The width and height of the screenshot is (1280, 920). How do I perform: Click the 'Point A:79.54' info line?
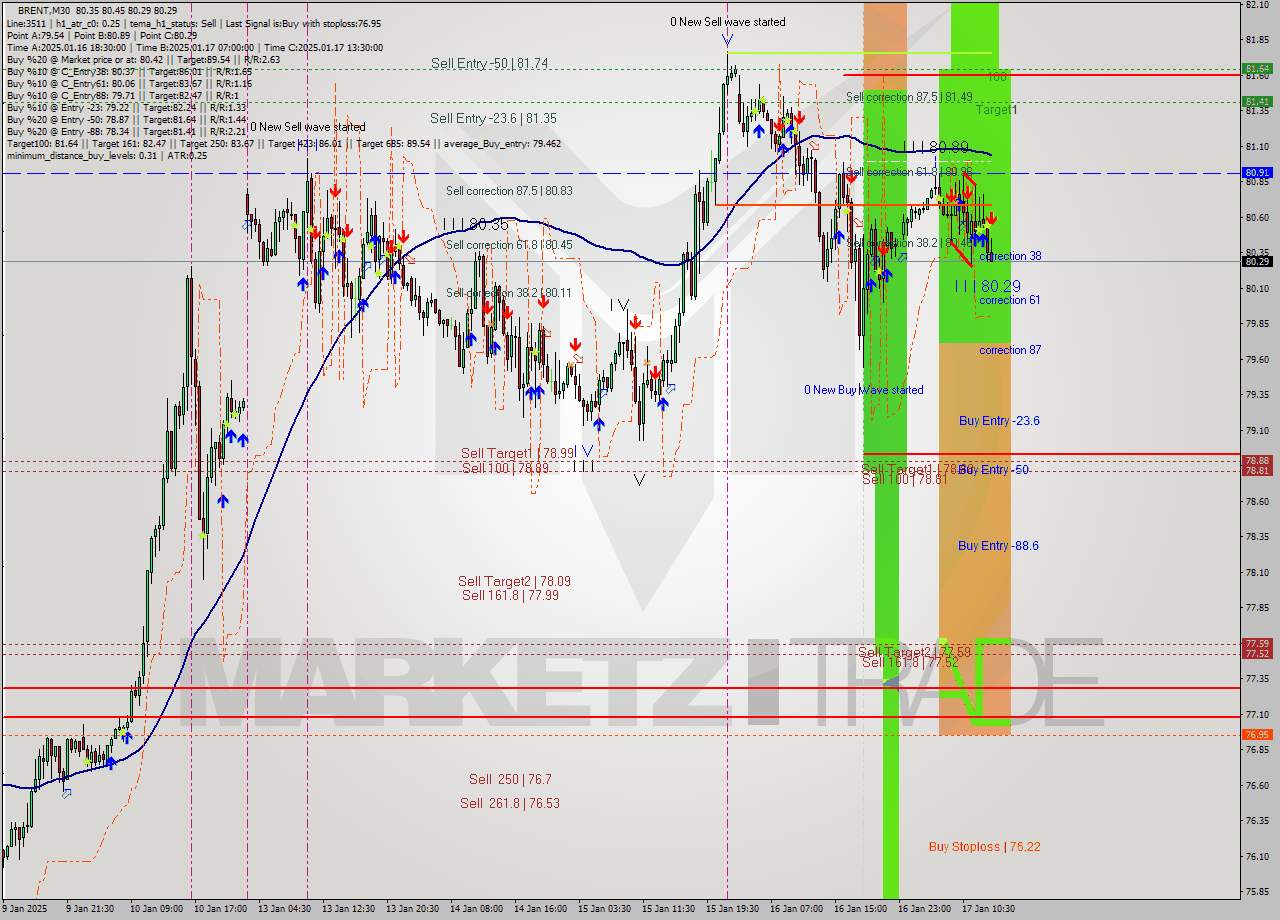102,35
